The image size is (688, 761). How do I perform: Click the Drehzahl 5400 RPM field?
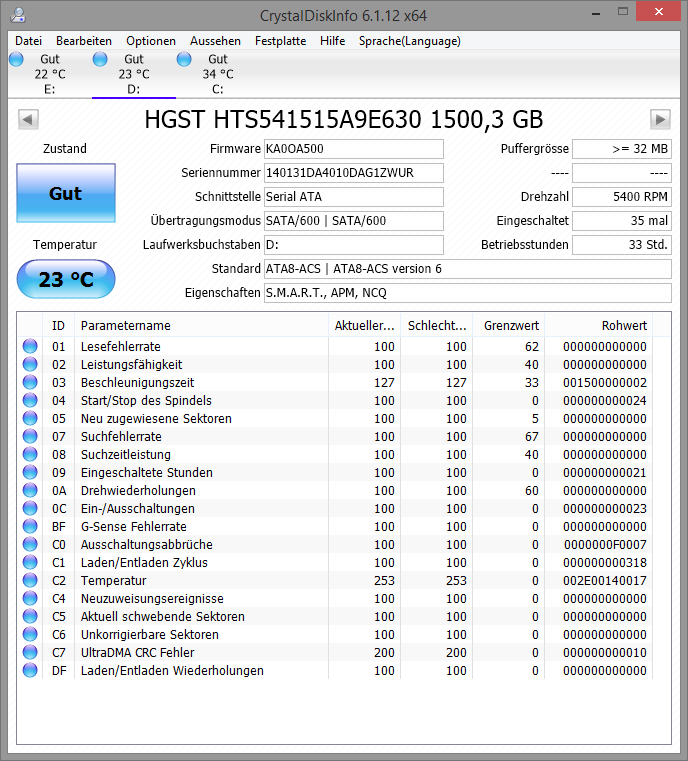(x=622, y=197)
